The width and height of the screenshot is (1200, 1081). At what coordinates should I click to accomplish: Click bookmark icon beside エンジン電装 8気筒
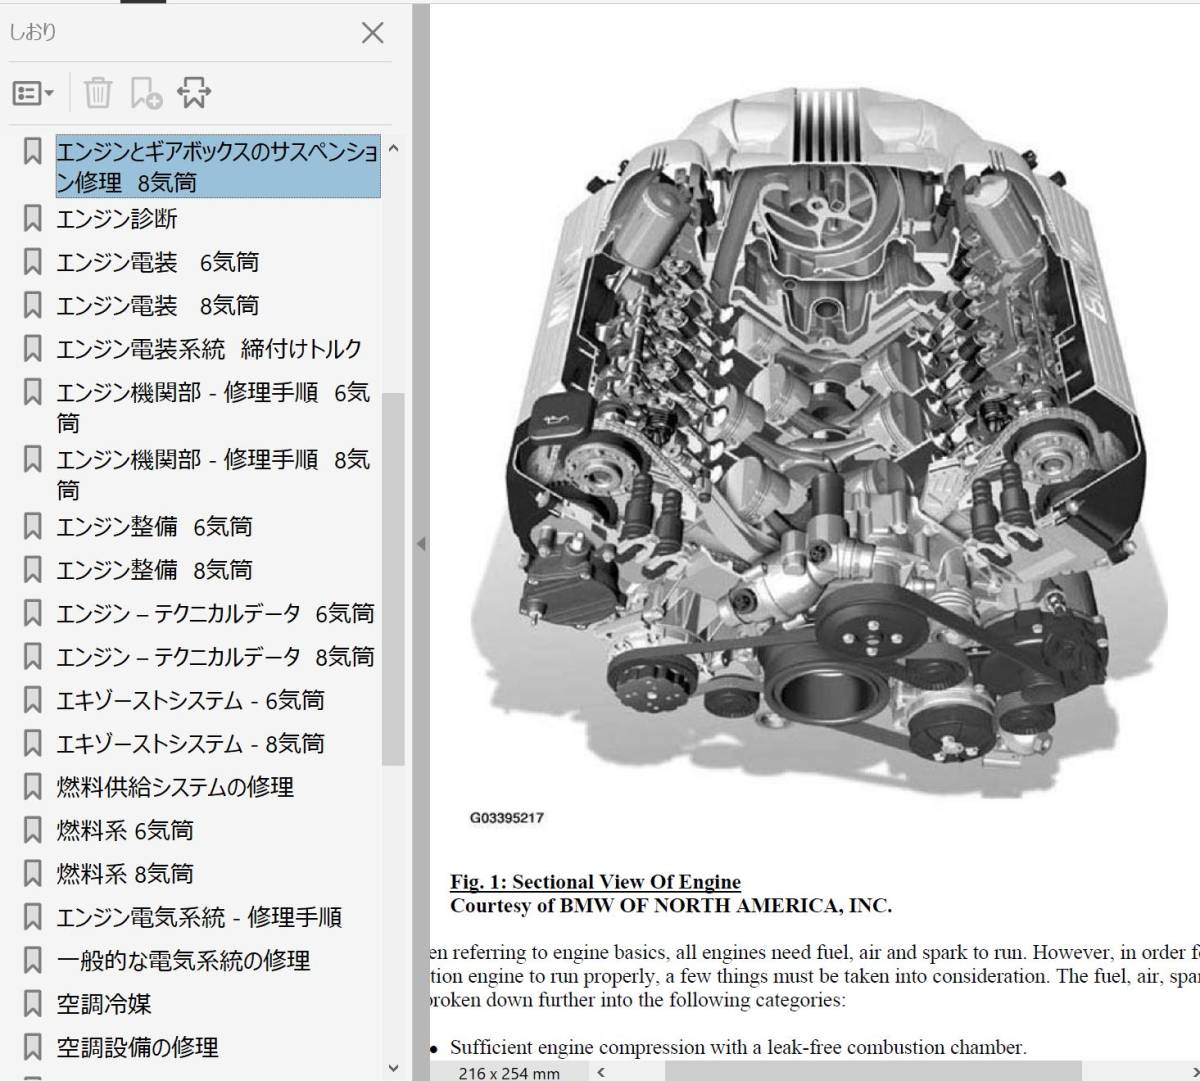click(33, 305)
